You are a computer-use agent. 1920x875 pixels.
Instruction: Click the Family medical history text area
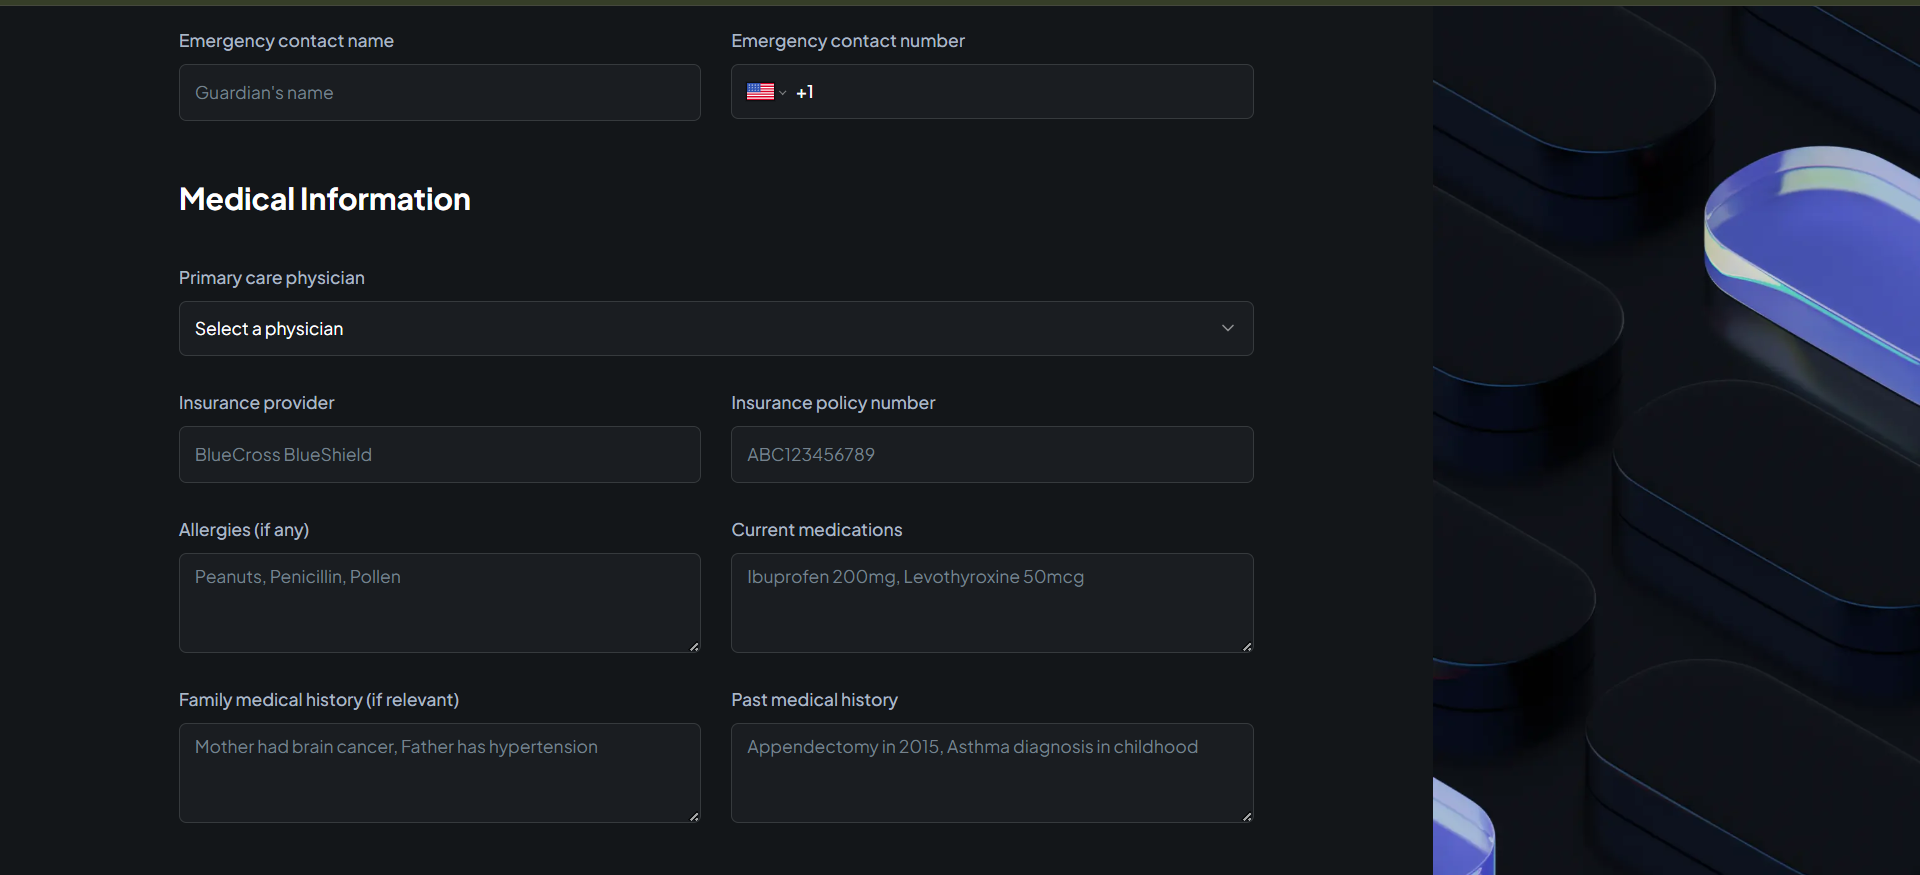[440, 773]
